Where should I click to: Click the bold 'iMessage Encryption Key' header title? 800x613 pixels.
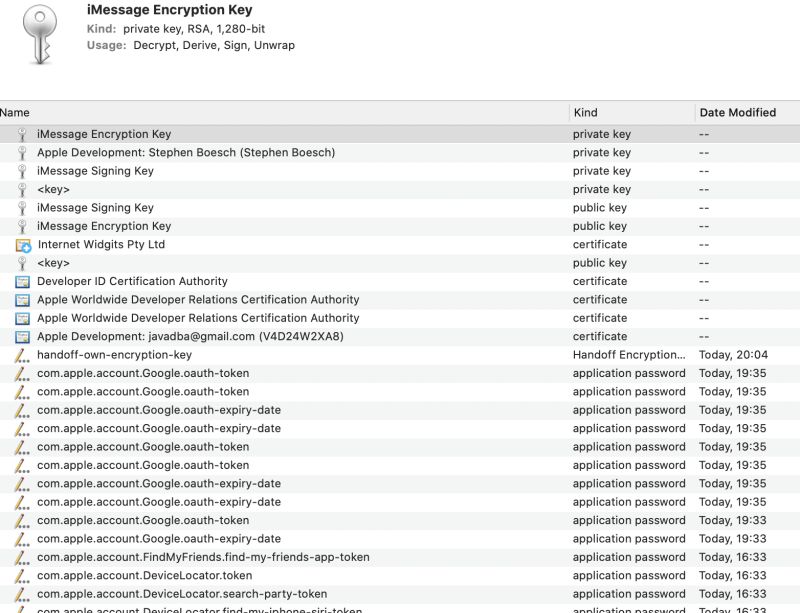click(169, 10)
